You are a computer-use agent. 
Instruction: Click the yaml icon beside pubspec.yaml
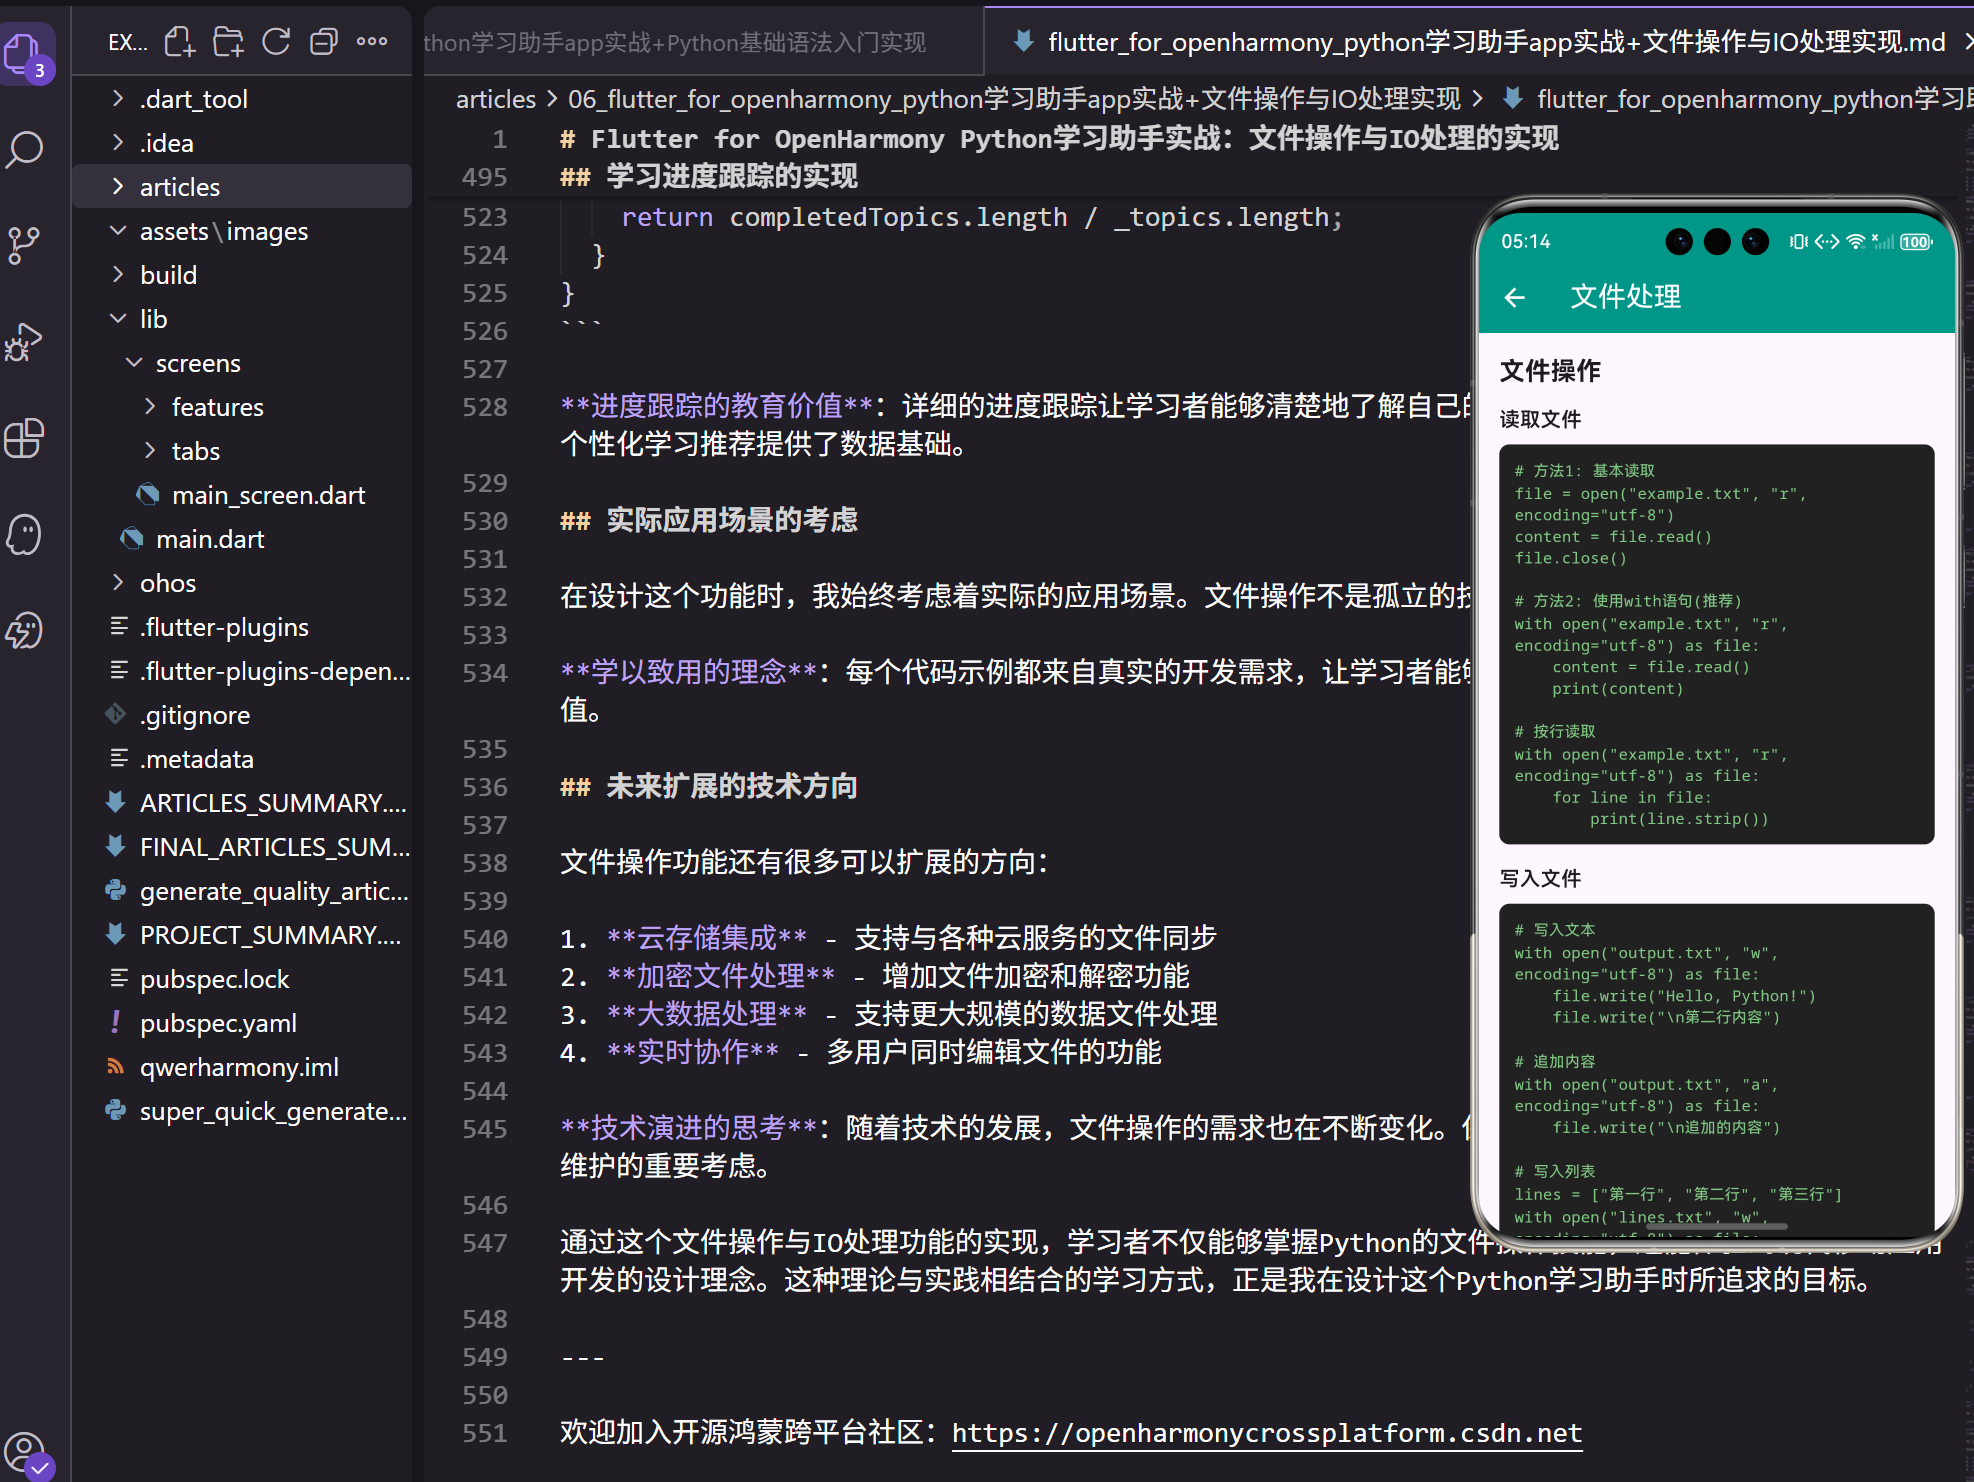coord(116,1022)
